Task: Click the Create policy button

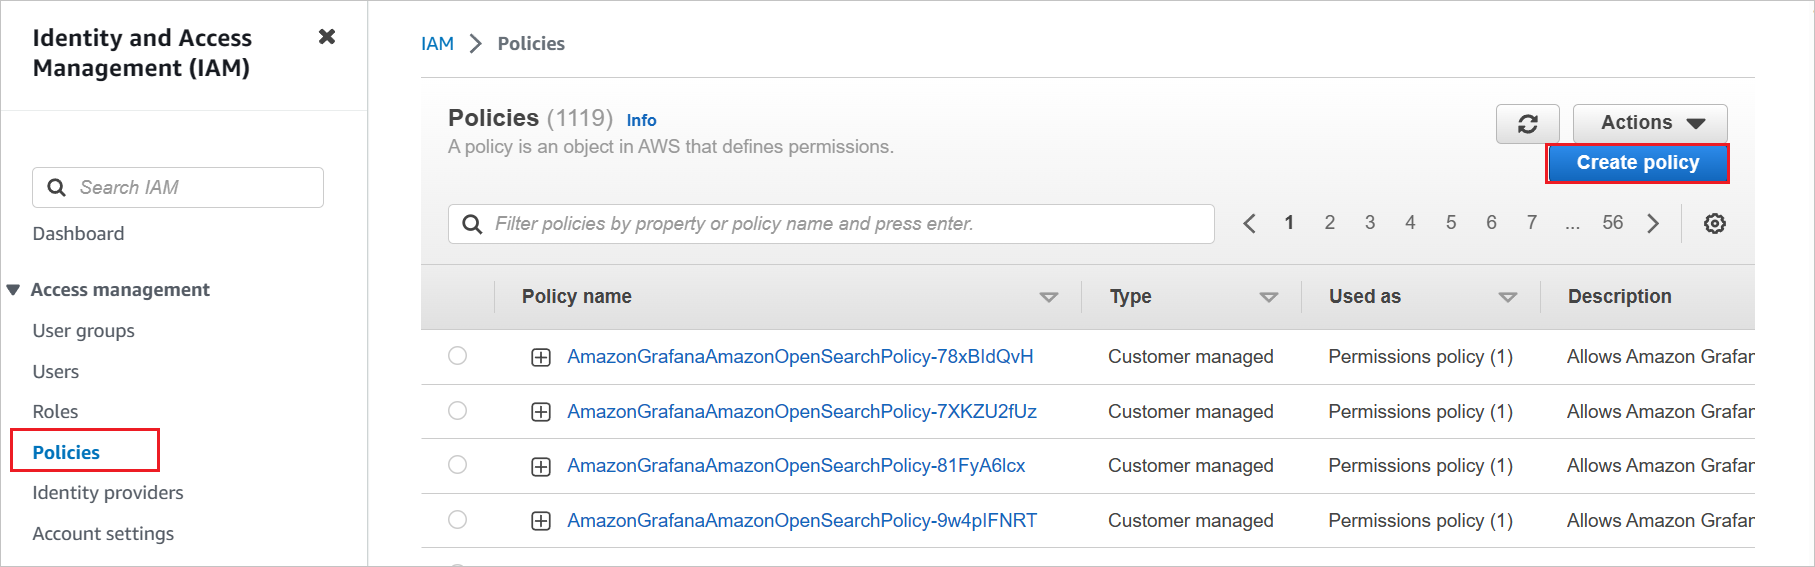Action: pos(1637,163)
